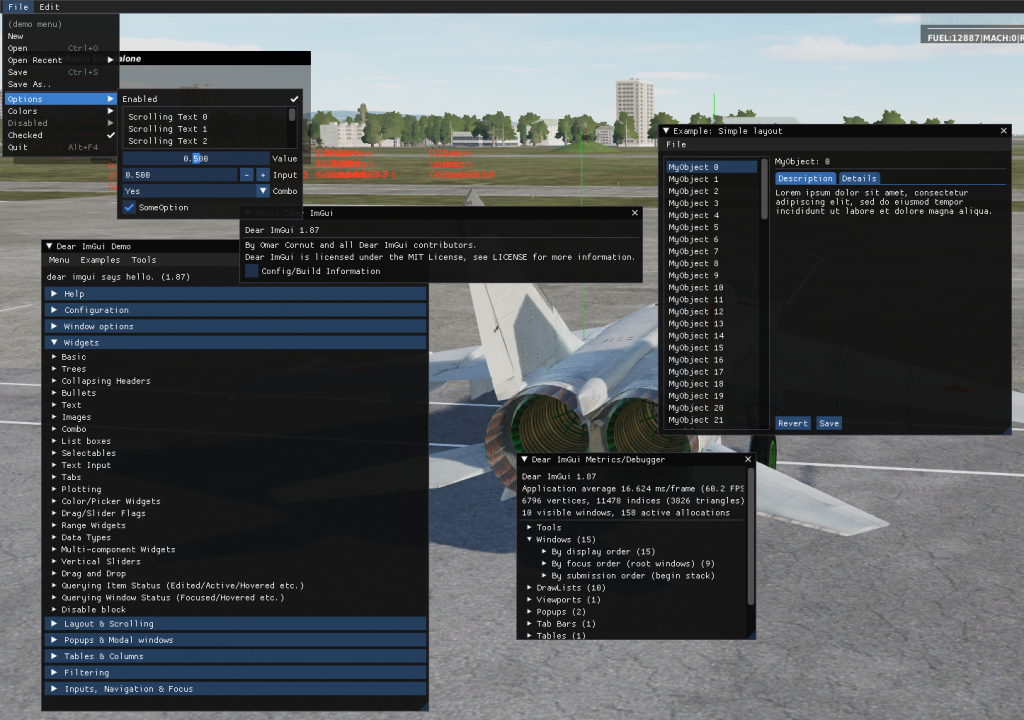1024x720 pixels.
Task: Switch to the Details tab
Action: (x=859, y=178)
